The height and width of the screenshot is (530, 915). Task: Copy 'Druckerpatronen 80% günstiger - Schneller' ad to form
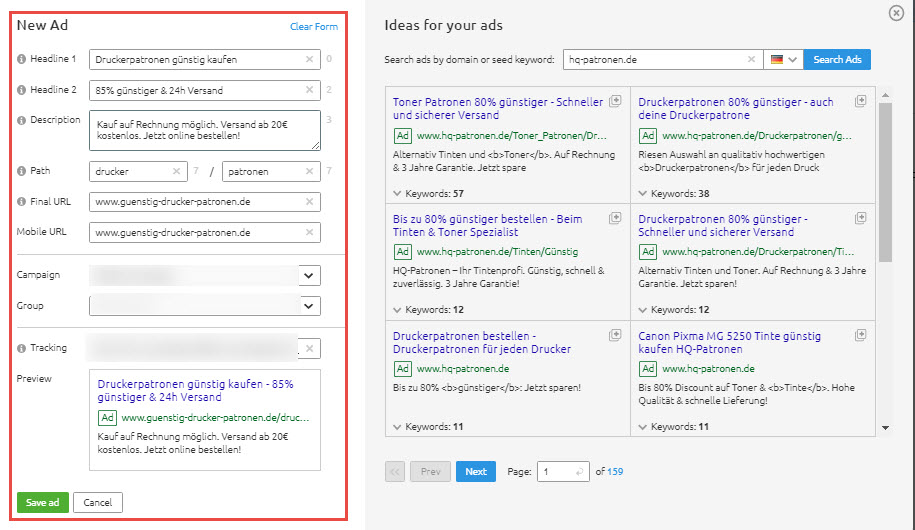point(861,218)
